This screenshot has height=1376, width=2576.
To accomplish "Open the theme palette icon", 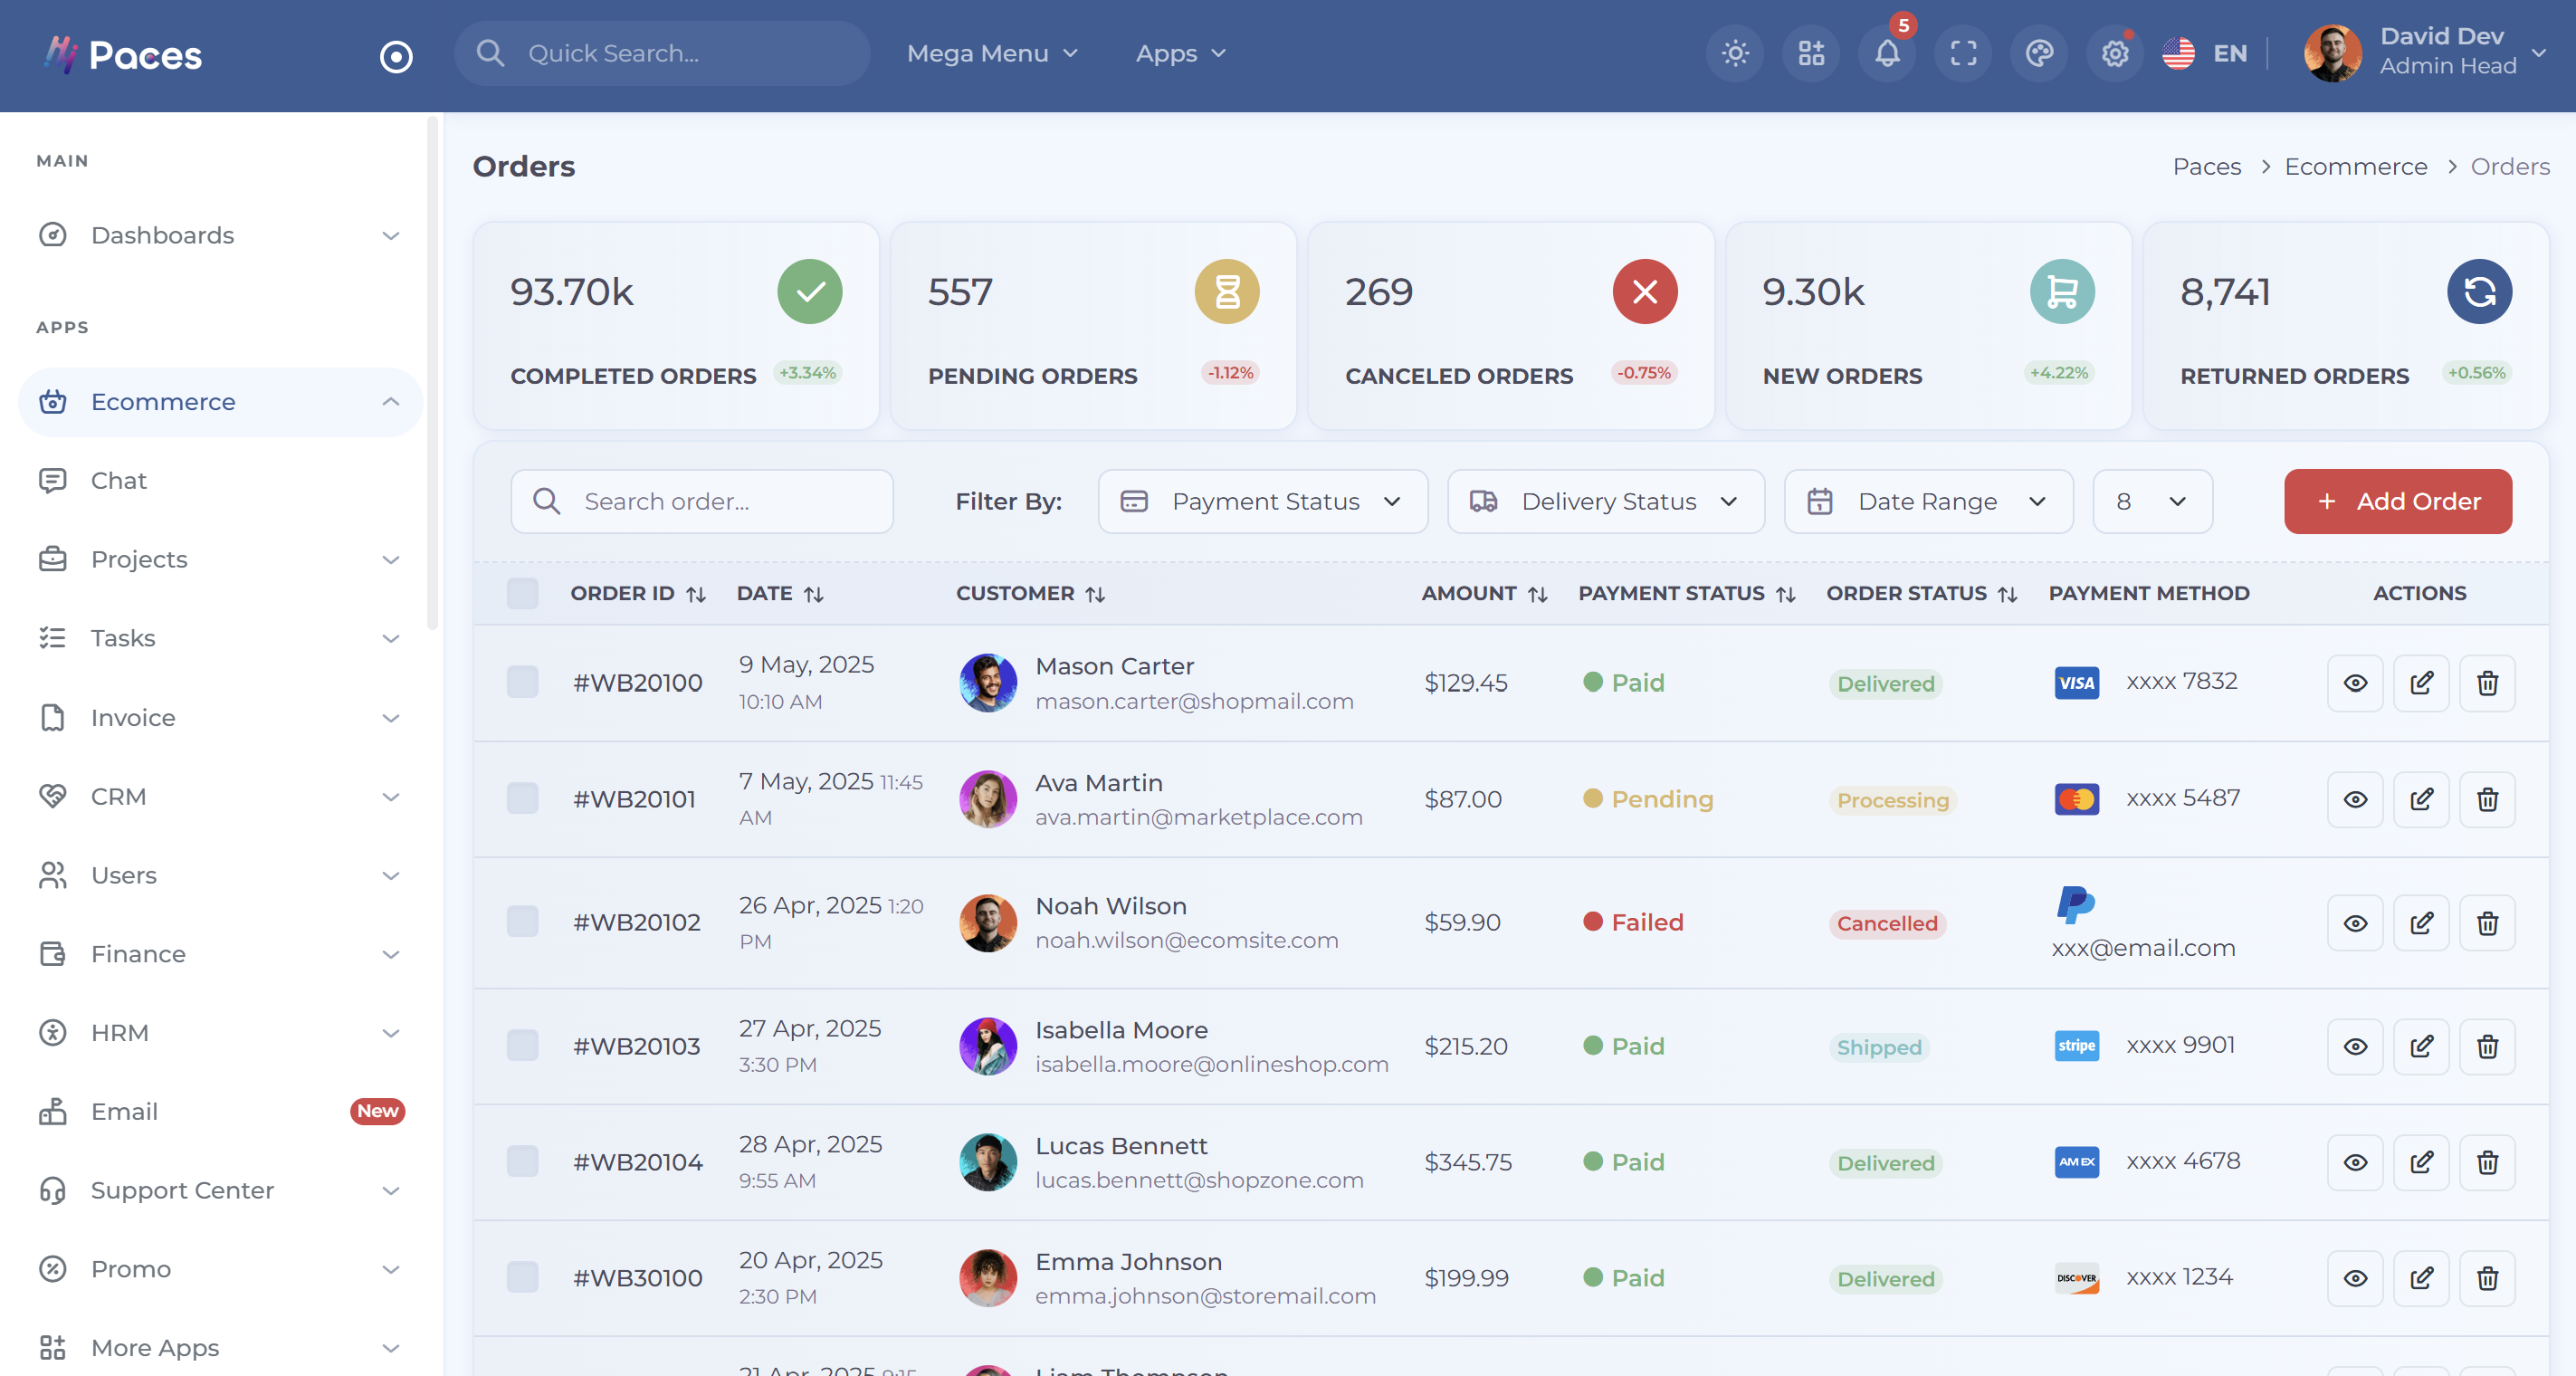I will coord(2039,53).
